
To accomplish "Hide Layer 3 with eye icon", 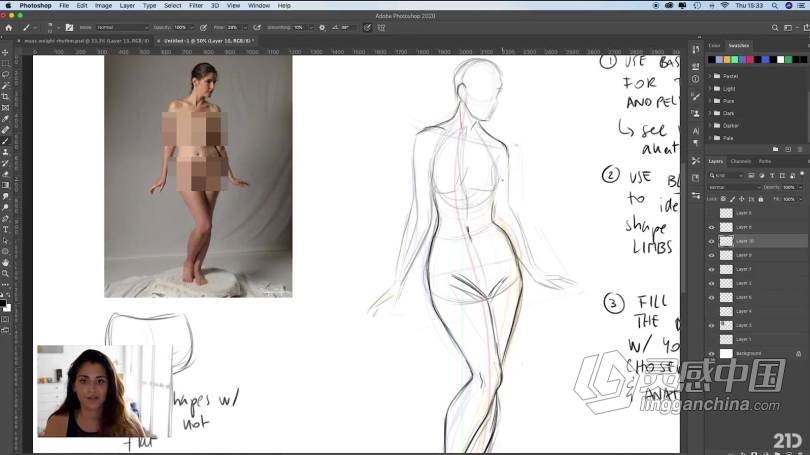I will click(x=711, y=326).
